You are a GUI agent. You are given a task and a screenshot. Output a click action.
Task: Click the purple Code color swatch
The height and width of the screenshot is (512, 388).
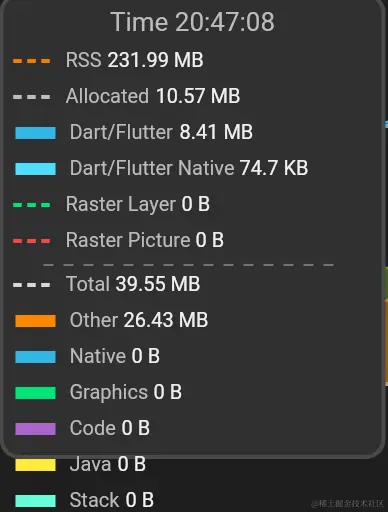[35, 429]
